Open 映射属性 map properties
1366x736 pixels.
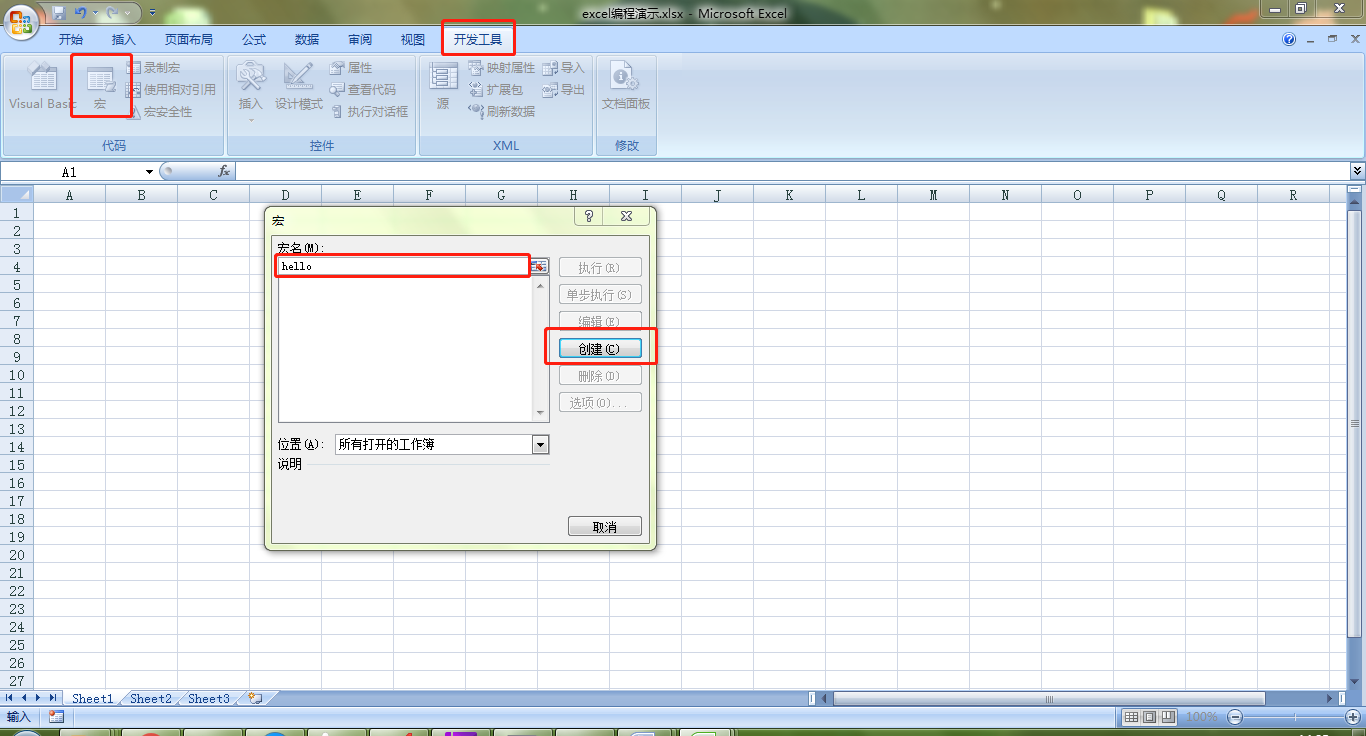point(502,68)
